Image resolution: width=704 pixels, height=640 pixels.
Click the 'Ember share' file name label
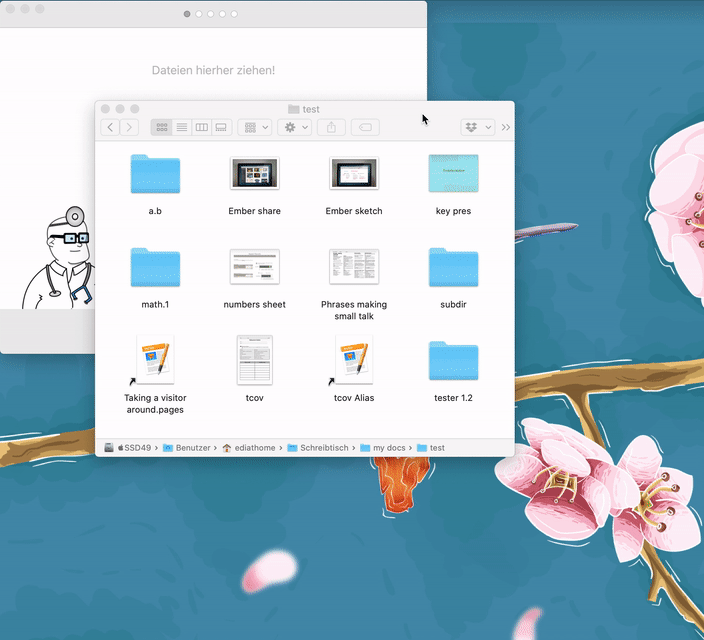point(255,211)
